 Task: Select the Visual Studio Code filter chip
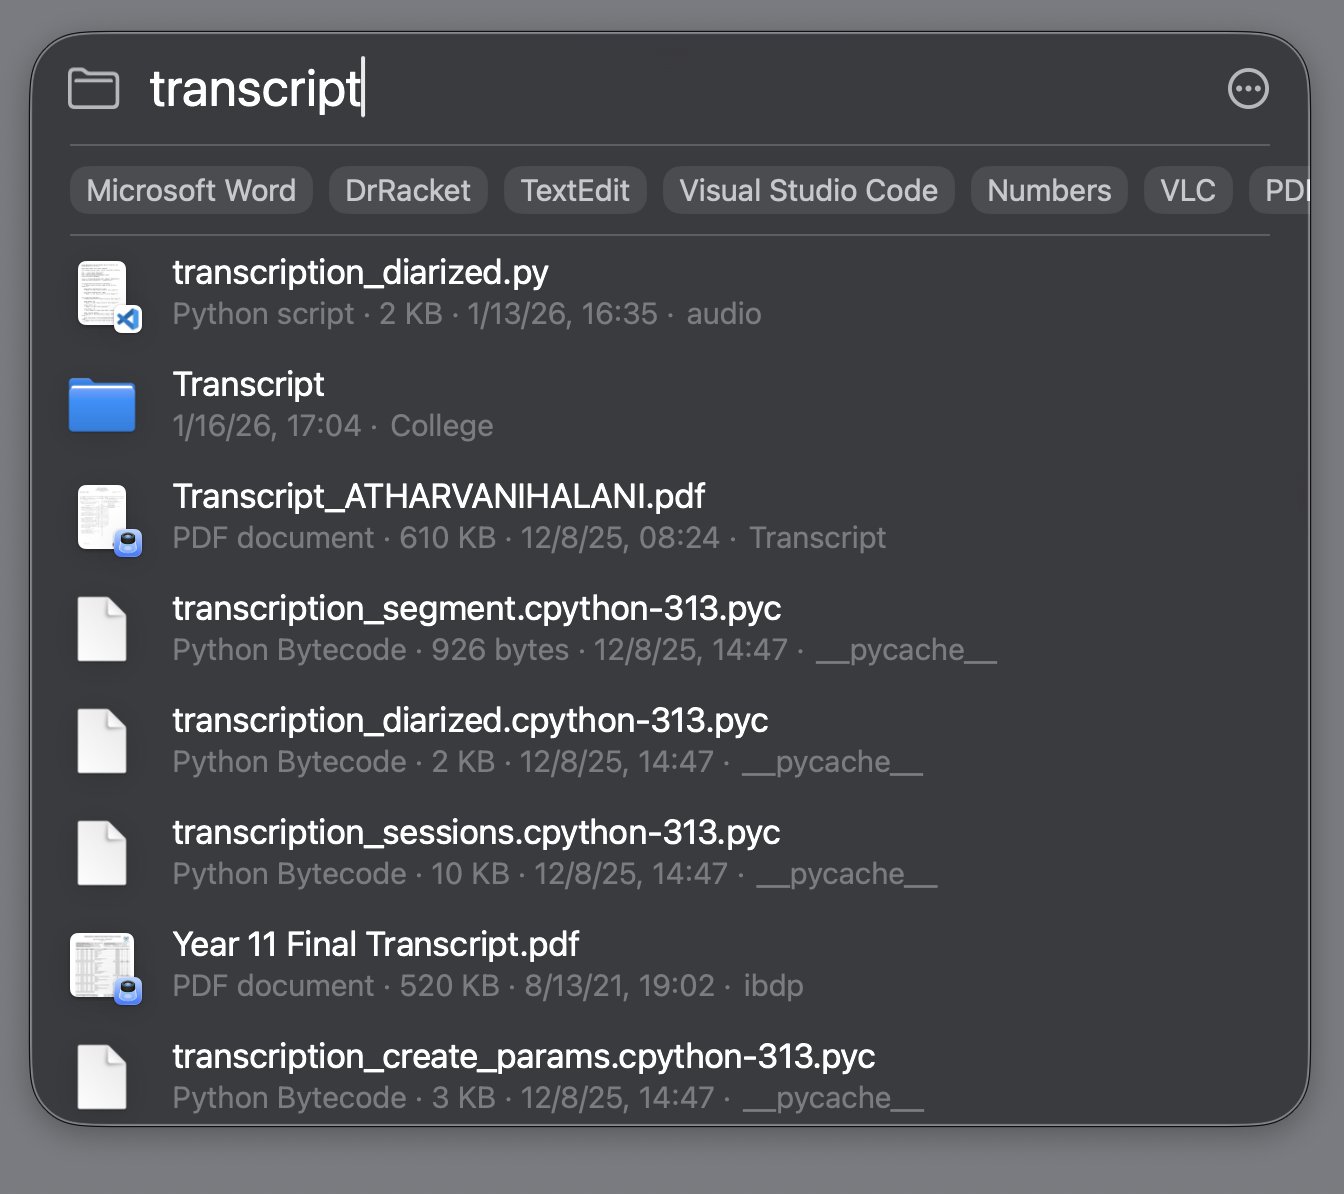tap(808, 190)
